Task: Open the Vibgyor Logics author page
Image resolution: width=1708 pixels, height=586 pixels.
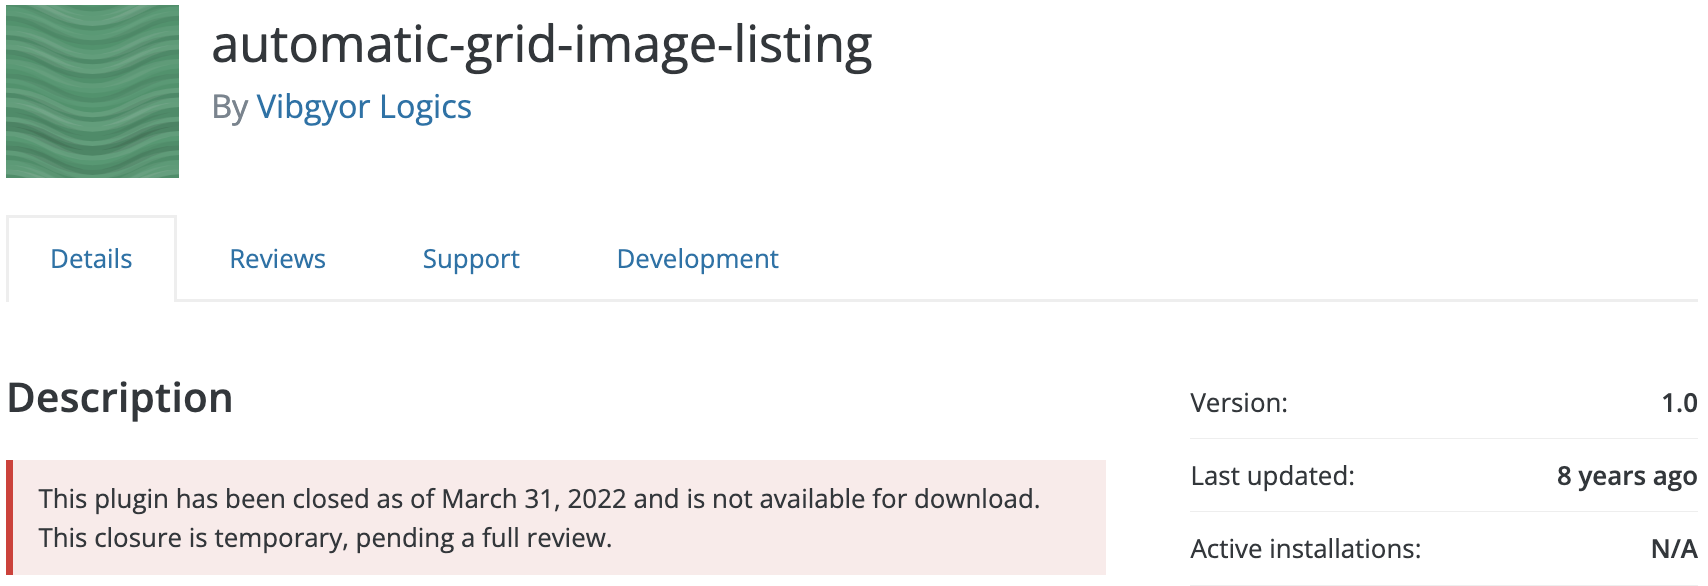Action: click(x=363, y=107)
